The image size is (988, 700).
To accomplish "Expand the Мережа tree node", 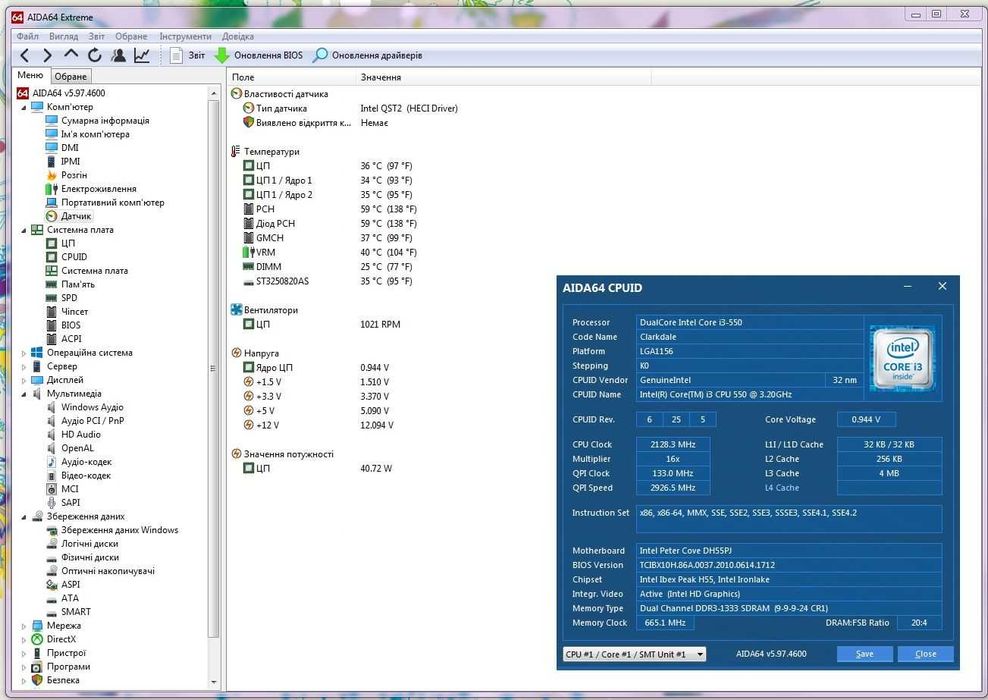I will [x=24, y=626].
